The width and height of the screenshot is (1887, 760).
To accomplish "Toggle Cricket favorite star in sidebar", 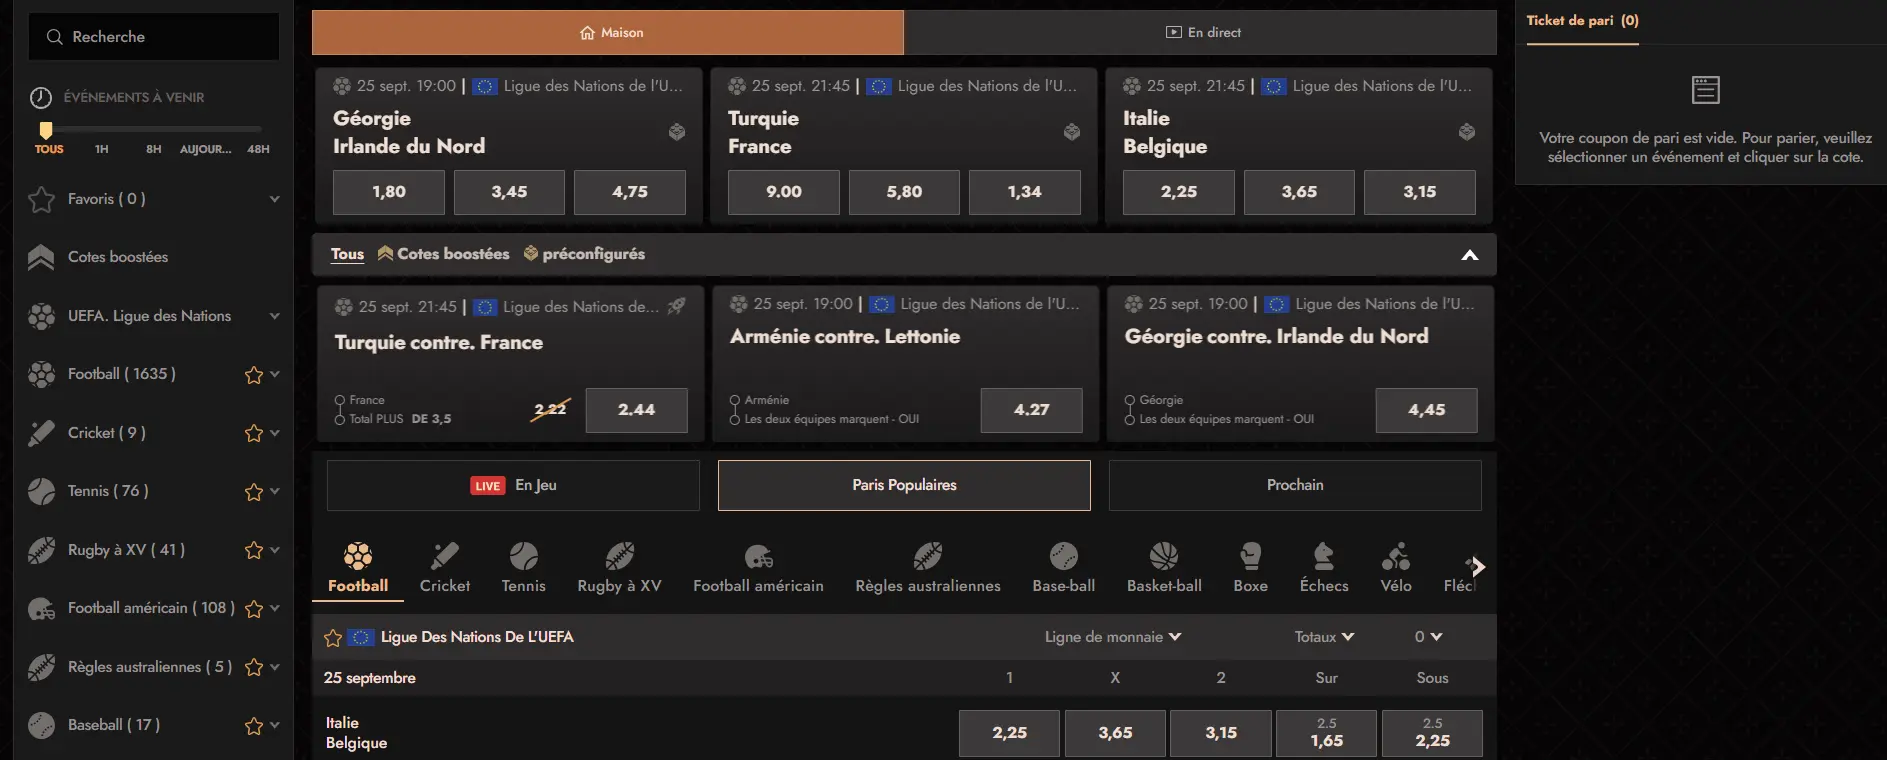I will pos(254,433).
